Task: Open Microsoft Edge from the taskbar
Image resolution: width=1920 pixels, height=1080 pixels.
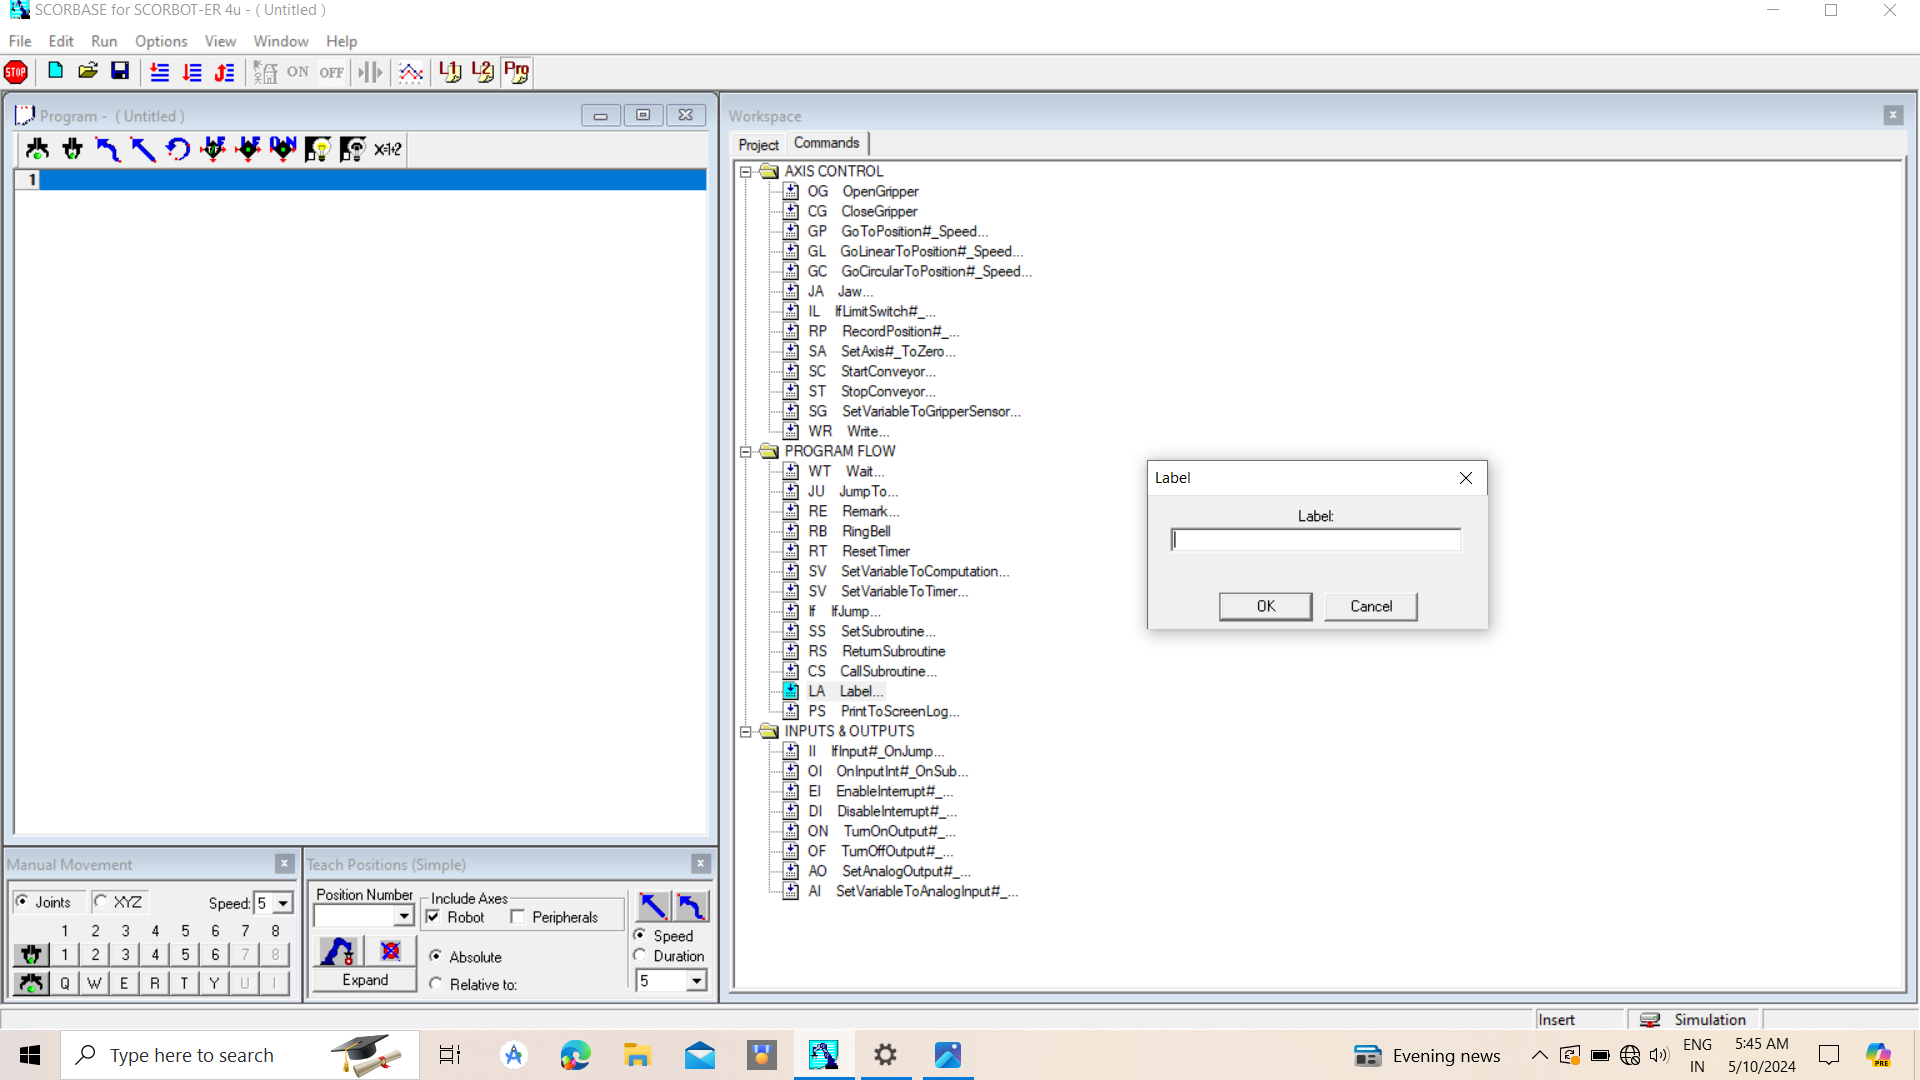Action: [575, 1055]
